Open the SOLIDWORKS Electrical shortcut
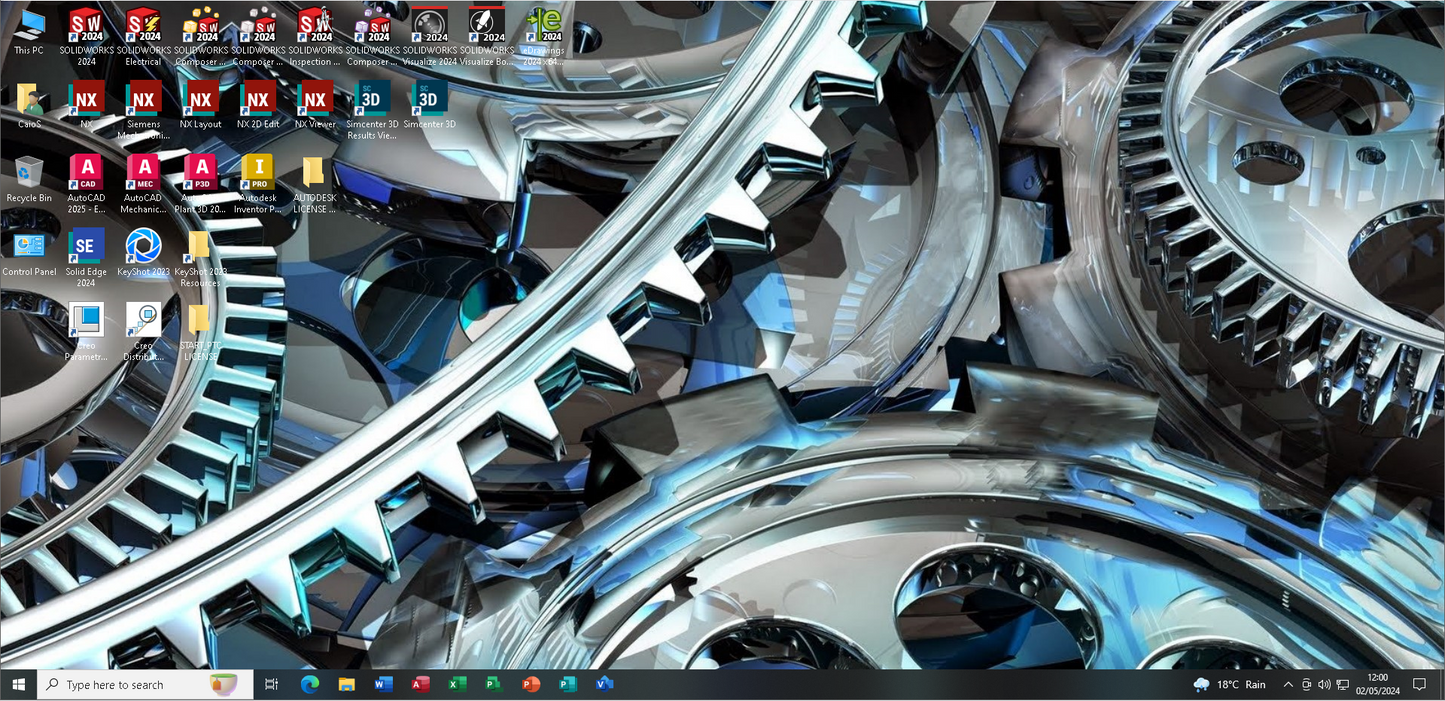Image resolution: width=1445 pixels, height=701 pixels. coord(143,36)
